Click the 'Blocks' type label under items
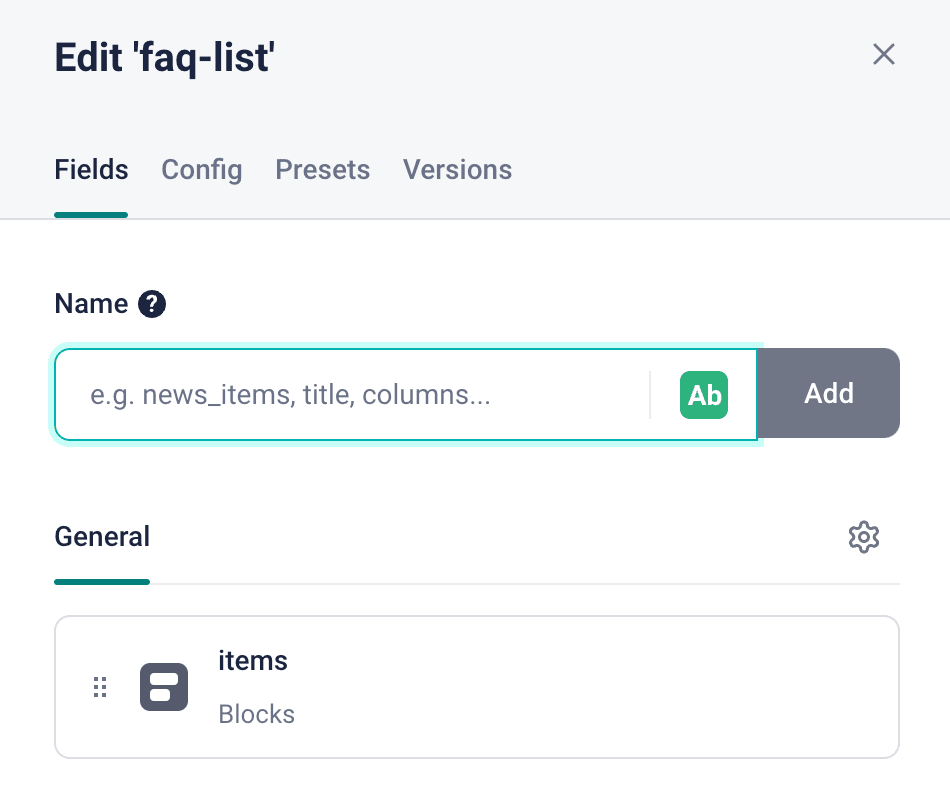This screenshot has height=796, width=950. coord(257,715)
